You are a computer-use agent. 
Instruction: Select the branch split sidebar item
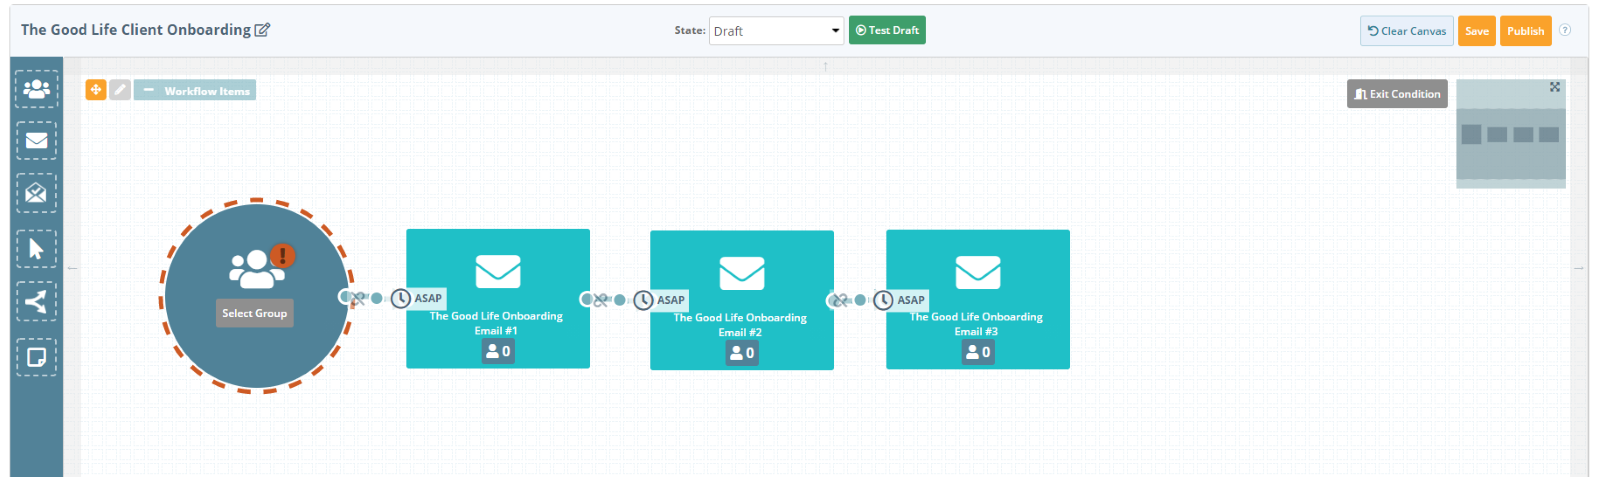pos(36,301)
